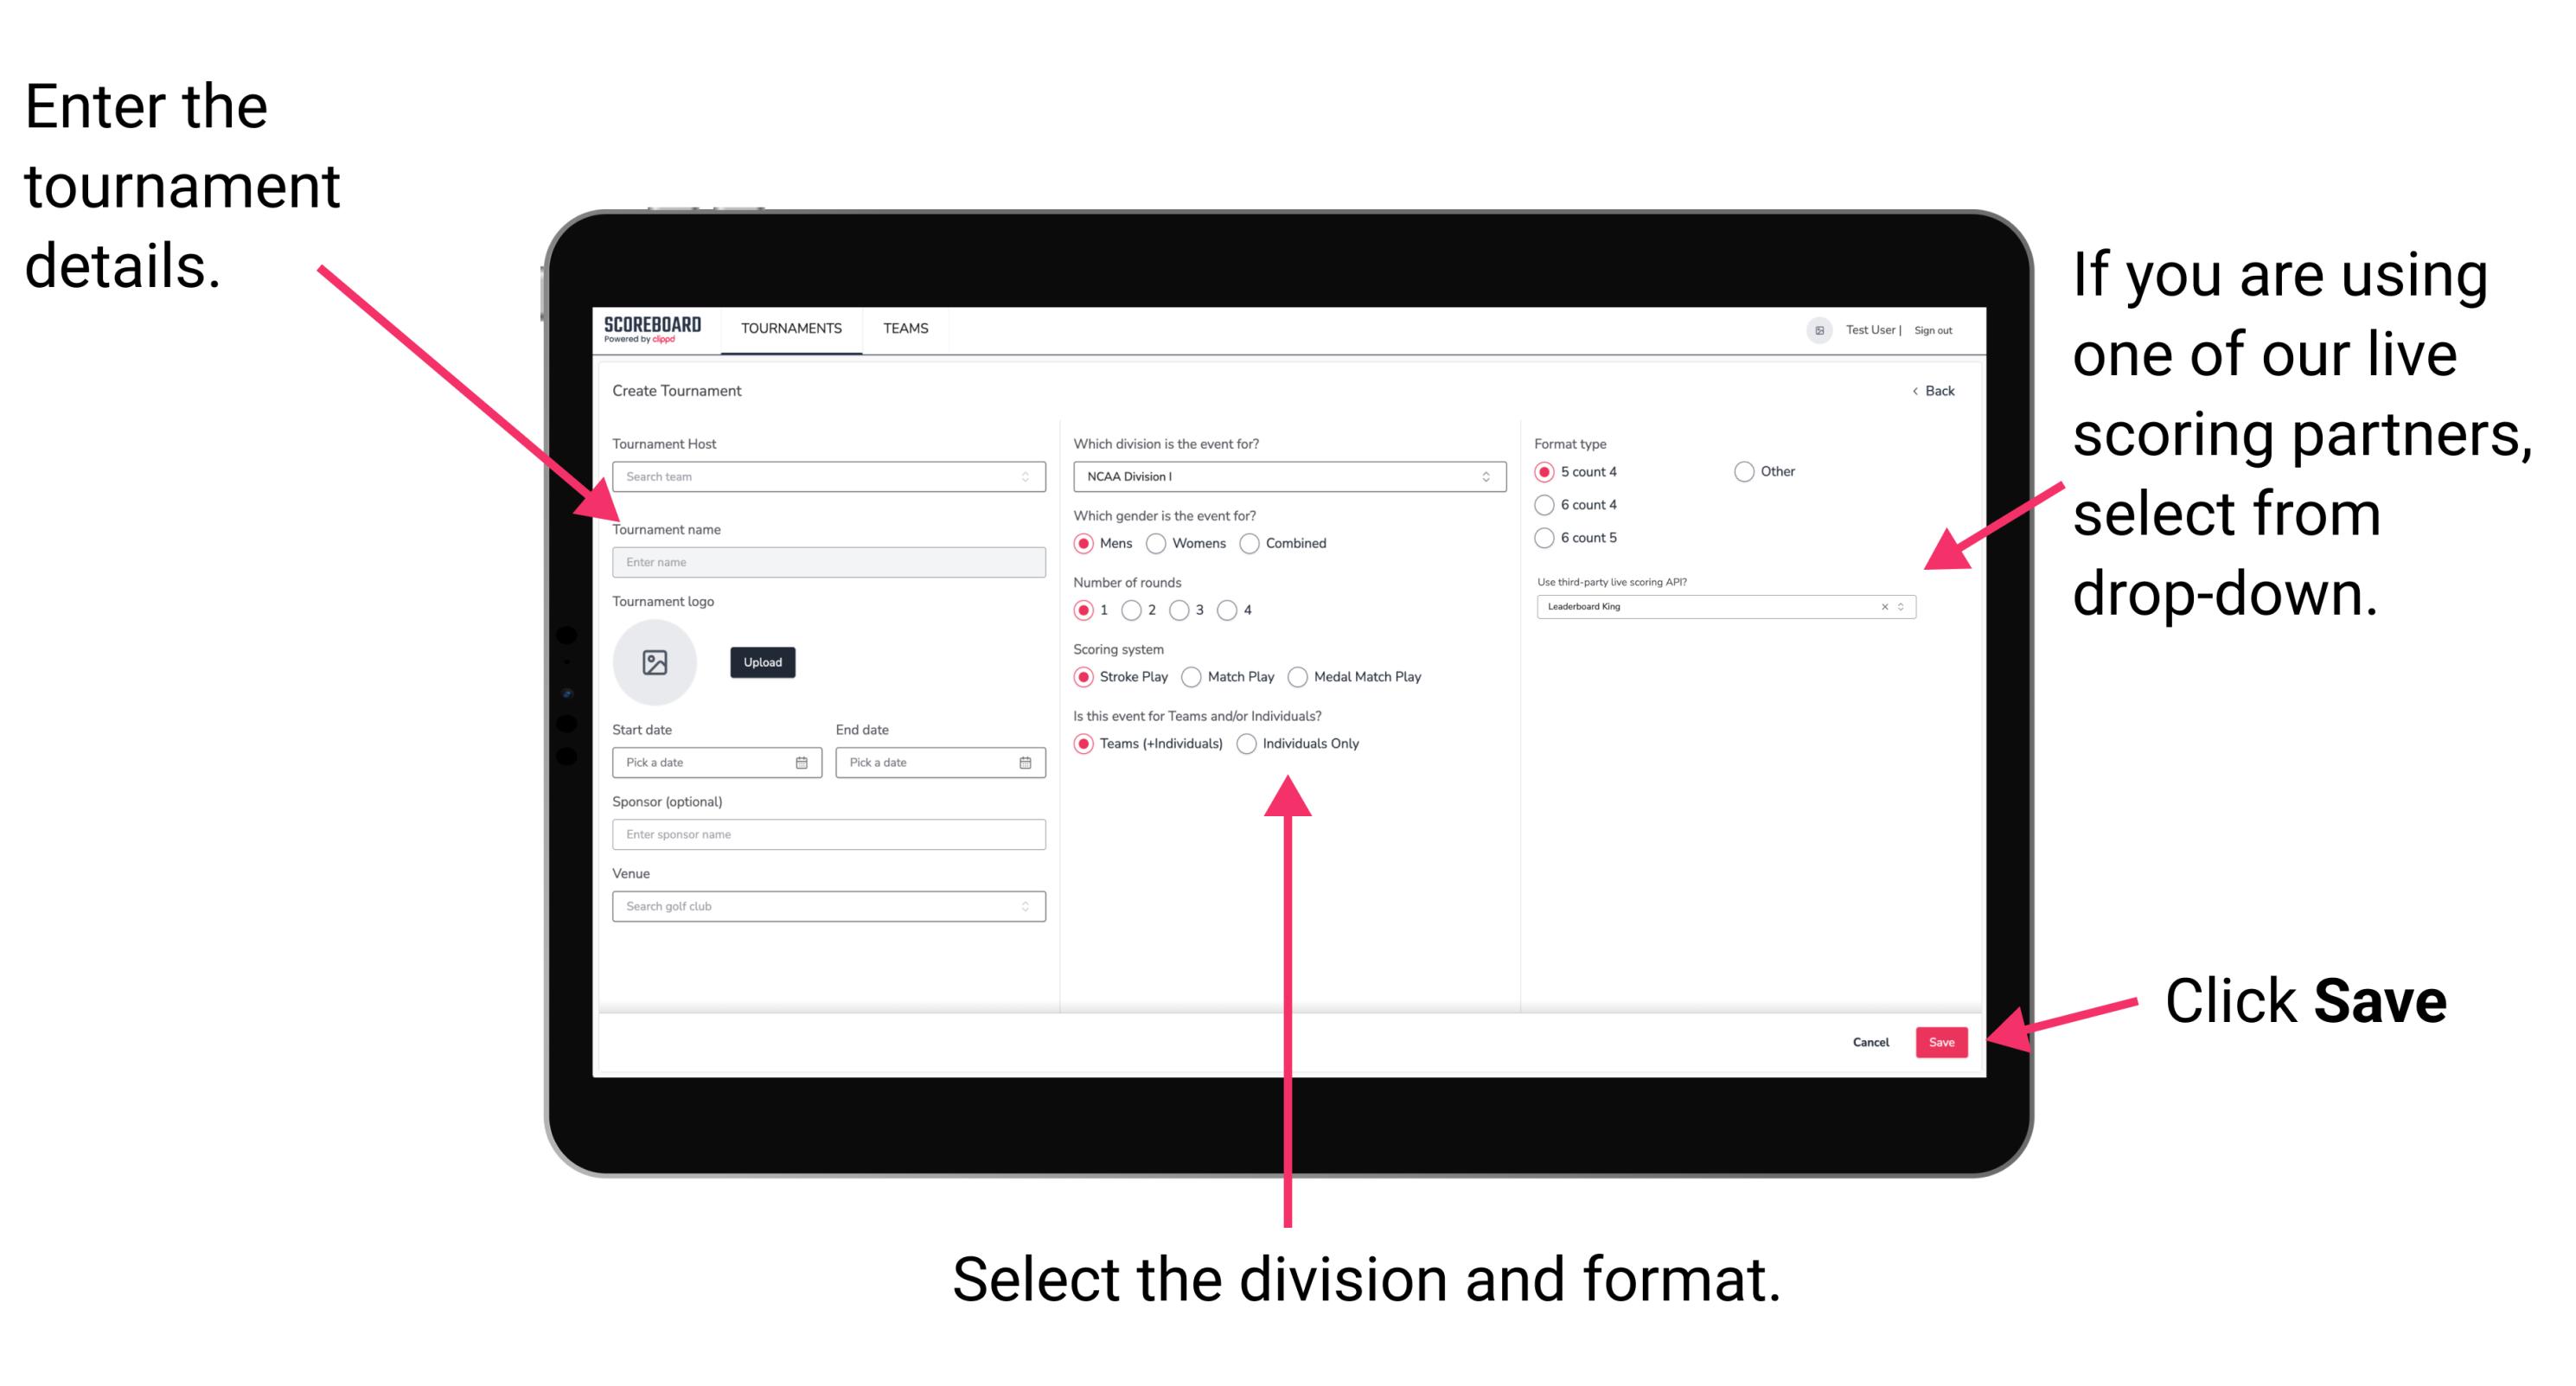Viewport: 2576px width, 1386px height.
Task: Click the Upload tournament logo button
Action: (763, 662)
